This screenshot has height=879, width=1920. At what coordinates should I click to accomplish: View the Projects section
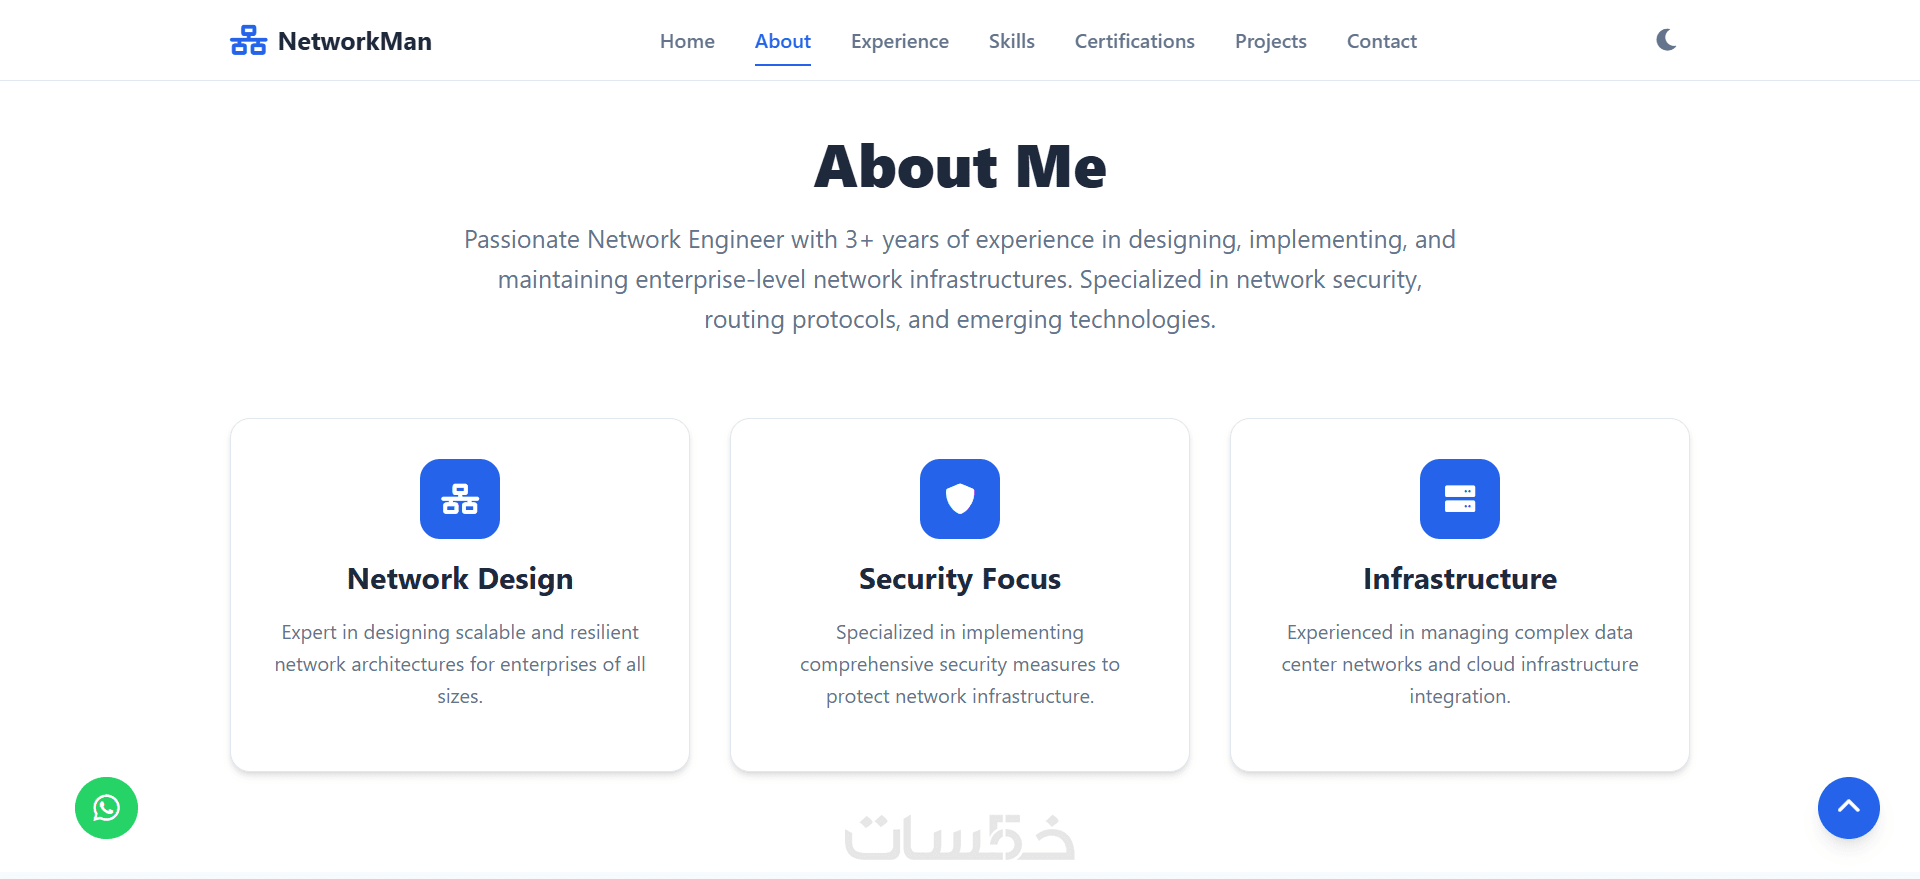(x=1270, y=41)
